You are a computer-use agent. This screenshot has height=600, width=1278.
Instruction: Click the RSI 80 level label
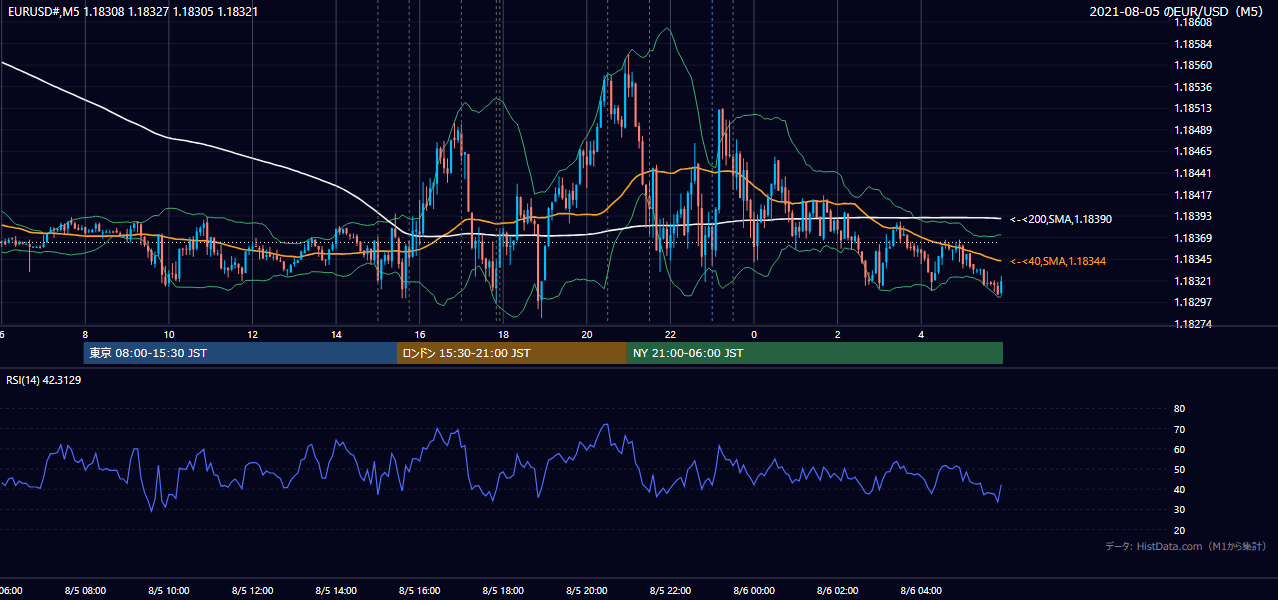tap(1179, 409)
